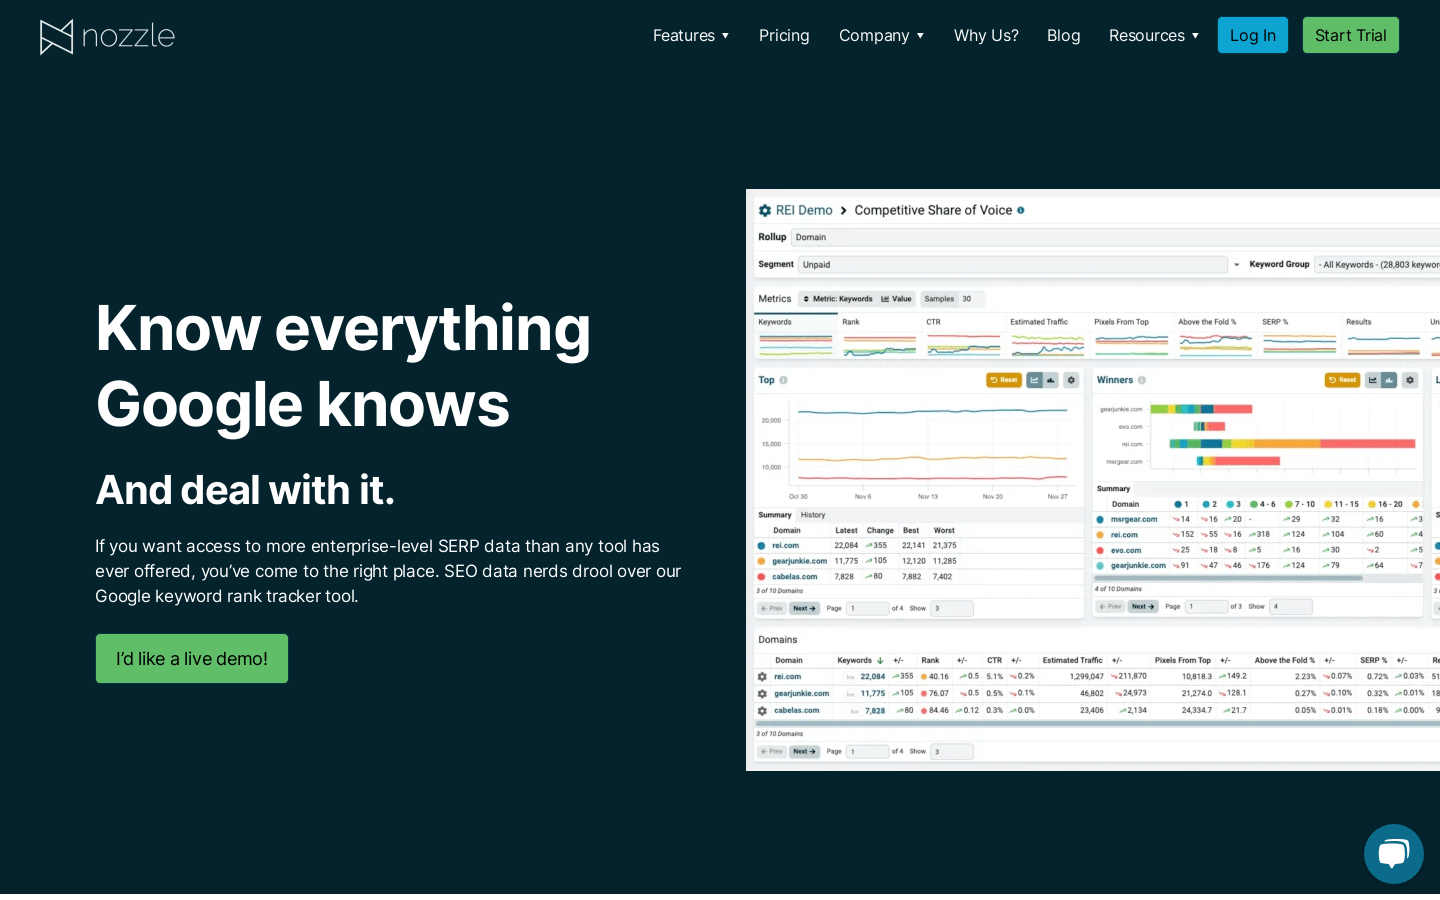This screenshot has width=1440, height=900.
Task: Click gearjunkie.com orange dot in Top summary
Action: coord(762,561)
